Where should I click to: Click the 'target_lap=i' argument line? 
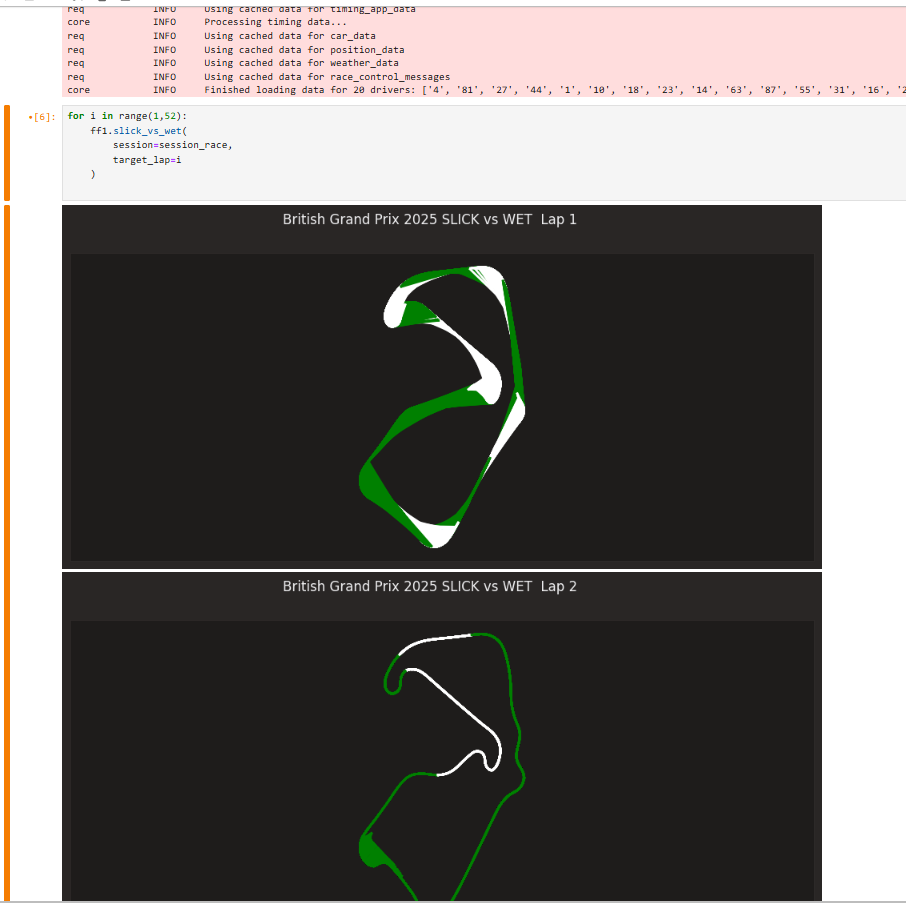(x=147, y=159)
